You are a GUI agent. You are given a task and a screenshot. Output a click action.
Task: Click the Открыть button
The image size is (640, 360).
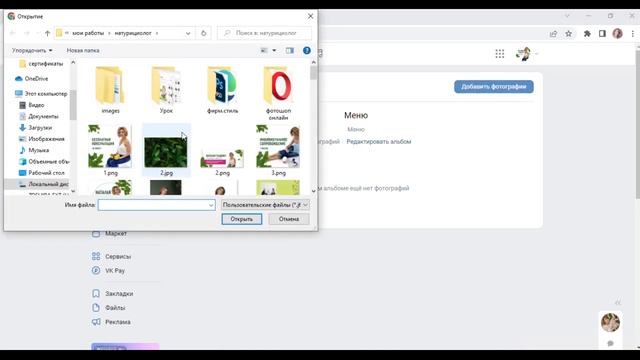242,219
